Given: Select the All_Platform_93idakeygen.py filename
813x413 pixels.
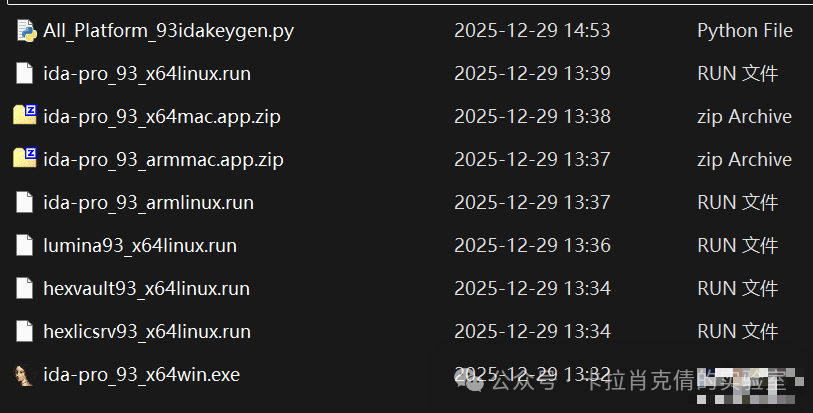Looking at the screenshot, I should tap(169, 31).
